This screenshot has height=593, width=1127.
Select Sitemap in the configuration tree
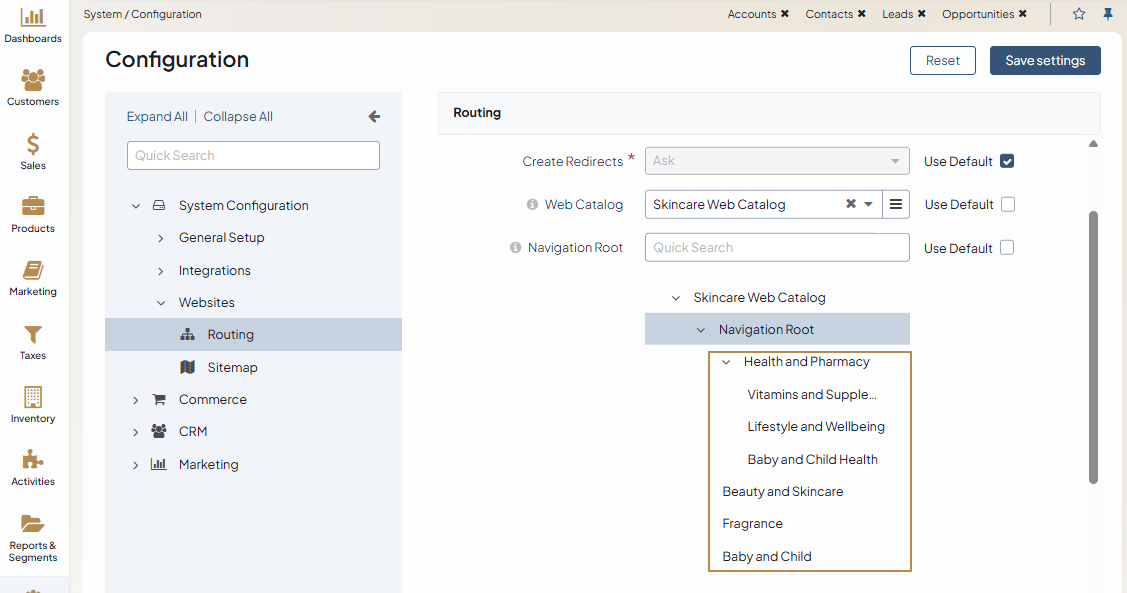click(x=232, y=367)
